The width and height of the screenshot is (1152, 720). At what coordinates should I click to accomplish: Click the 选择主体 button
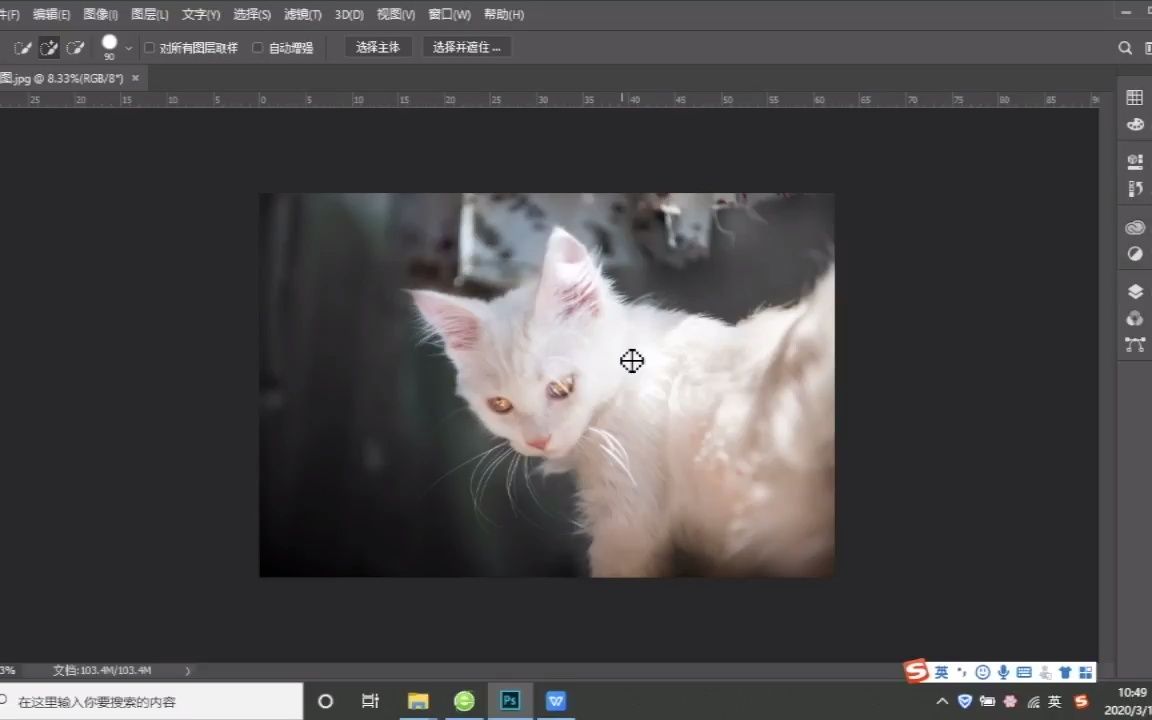pos(377,47)
